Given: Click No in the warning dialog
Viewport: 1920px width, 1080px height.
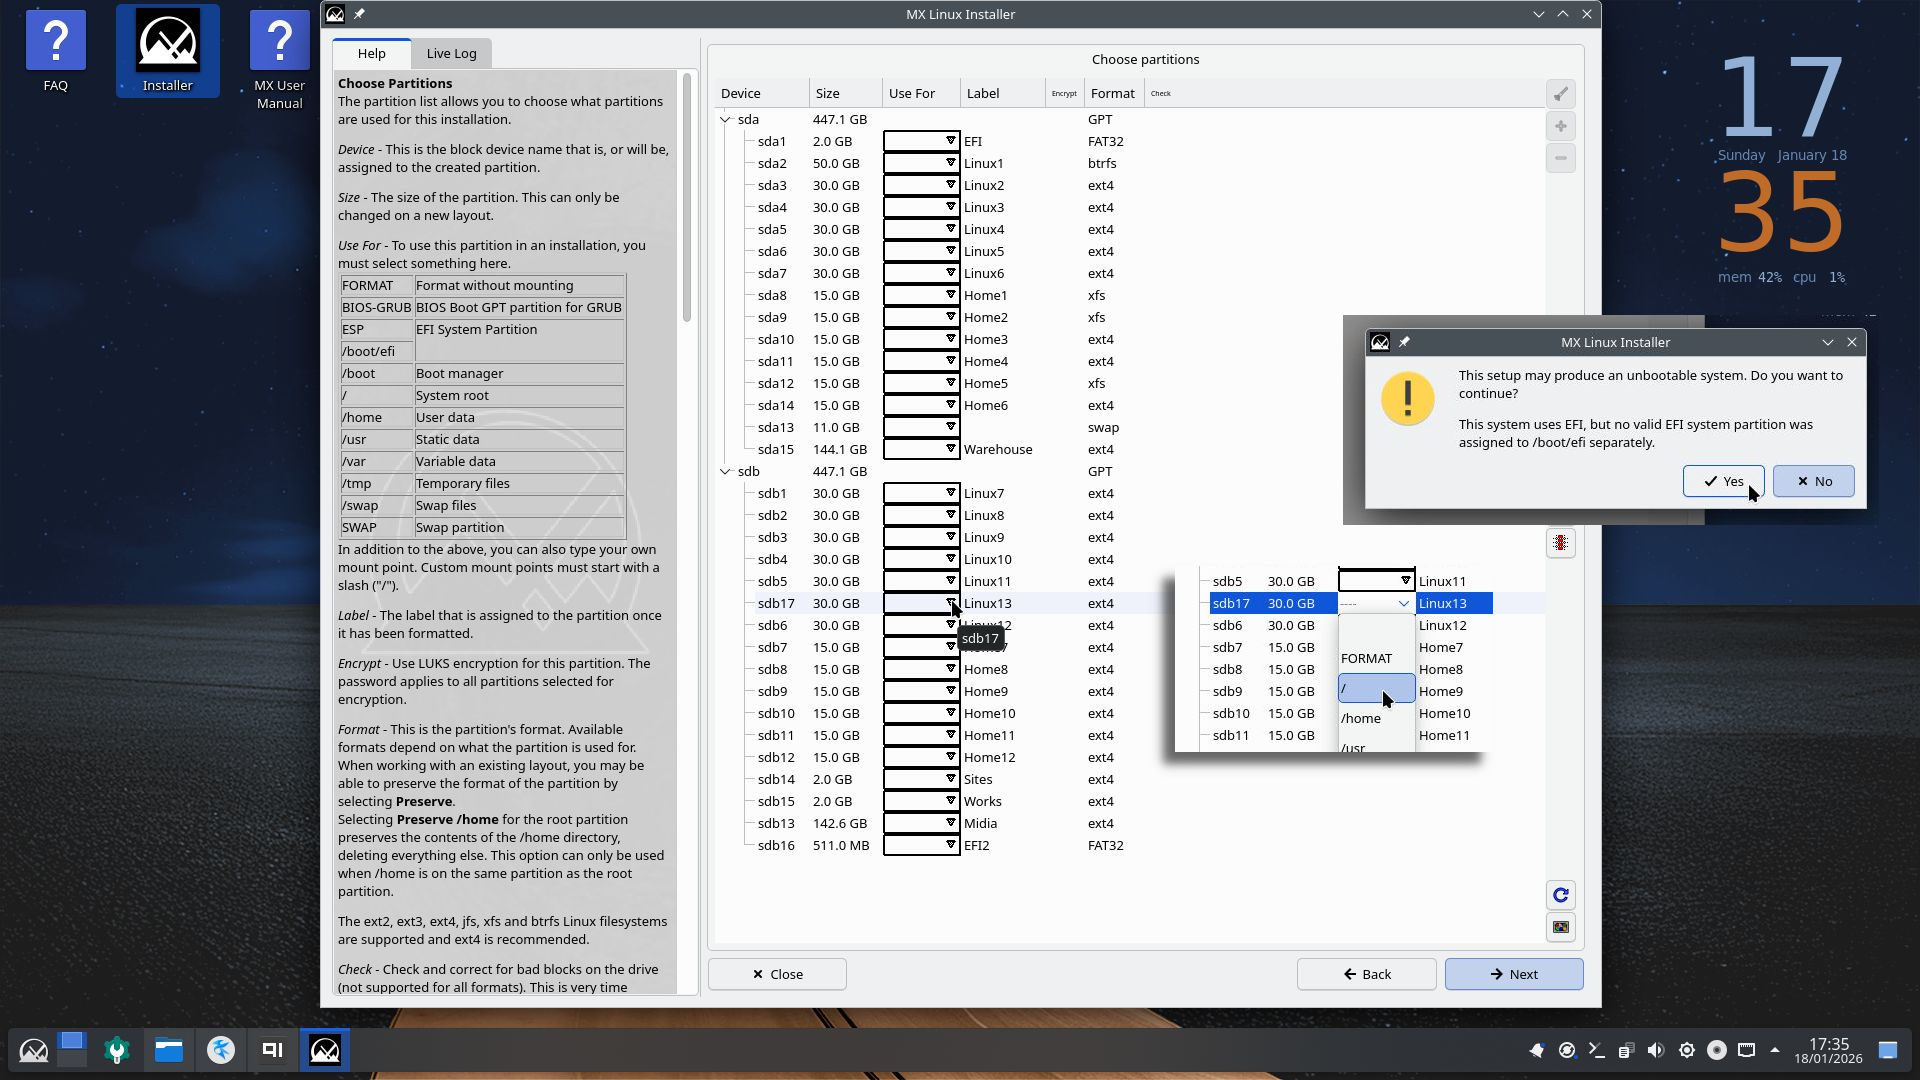Looking at the screenshot, I should point(1813,481).
